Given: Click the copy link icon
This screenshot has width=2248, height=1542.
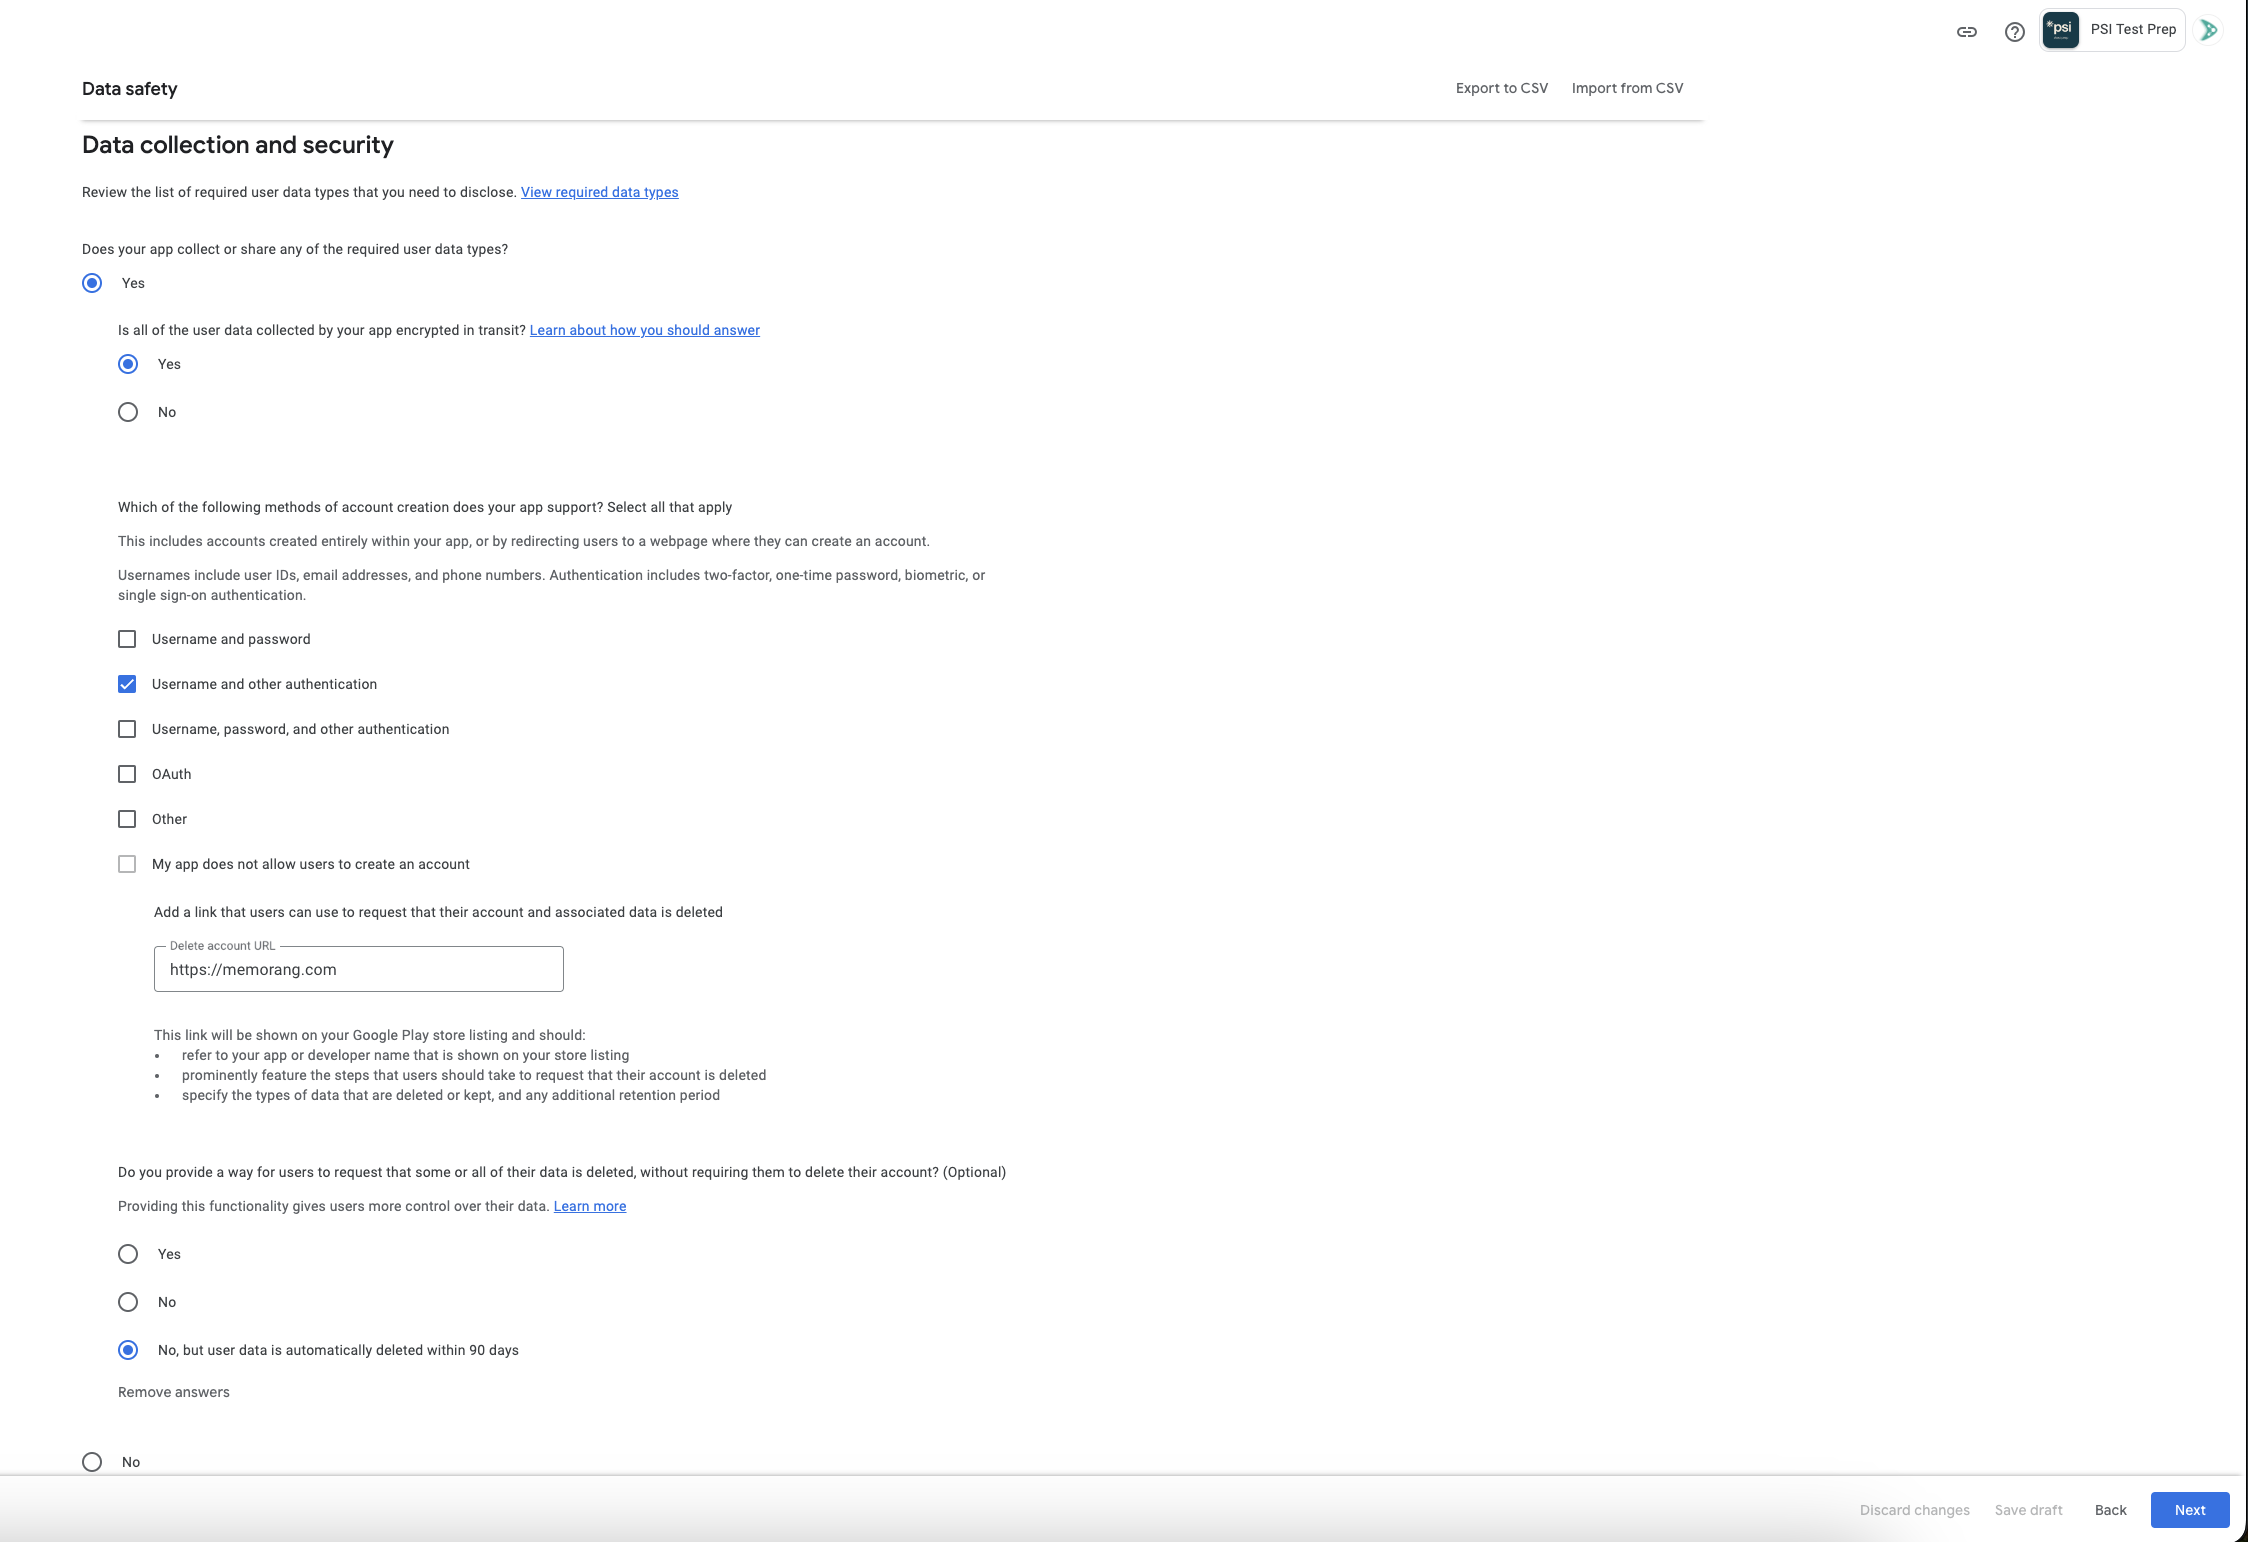Looking at the screenshot, I should pyautogui.click(x=1966, y=32).
